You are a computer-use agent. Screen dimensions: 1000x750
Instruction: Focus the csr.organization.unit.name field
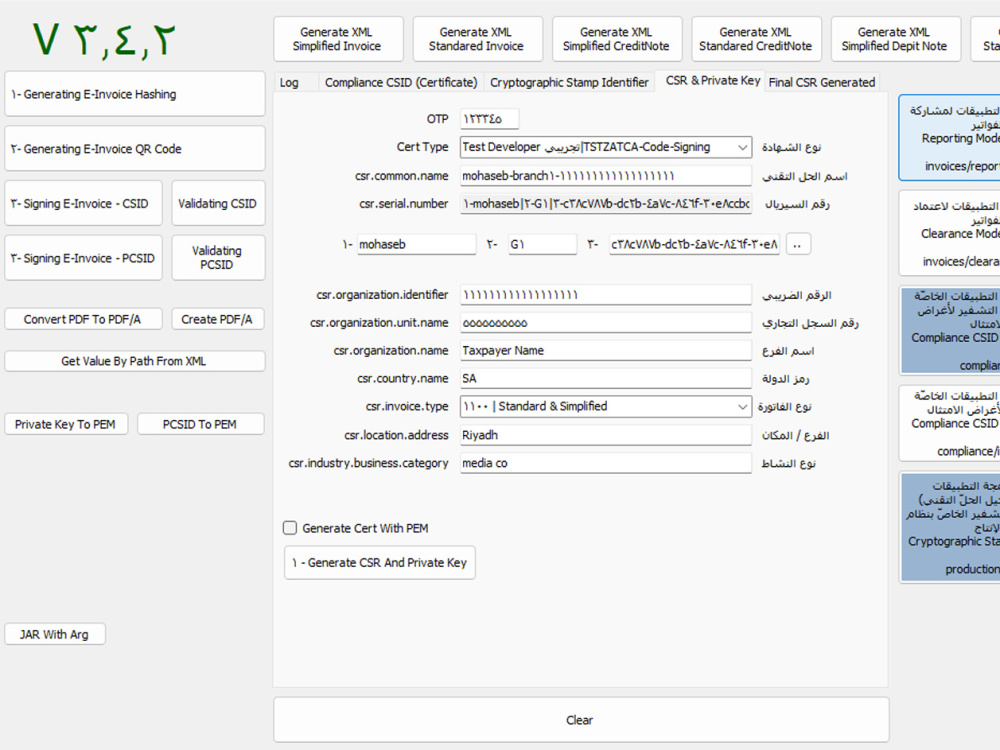606,323
